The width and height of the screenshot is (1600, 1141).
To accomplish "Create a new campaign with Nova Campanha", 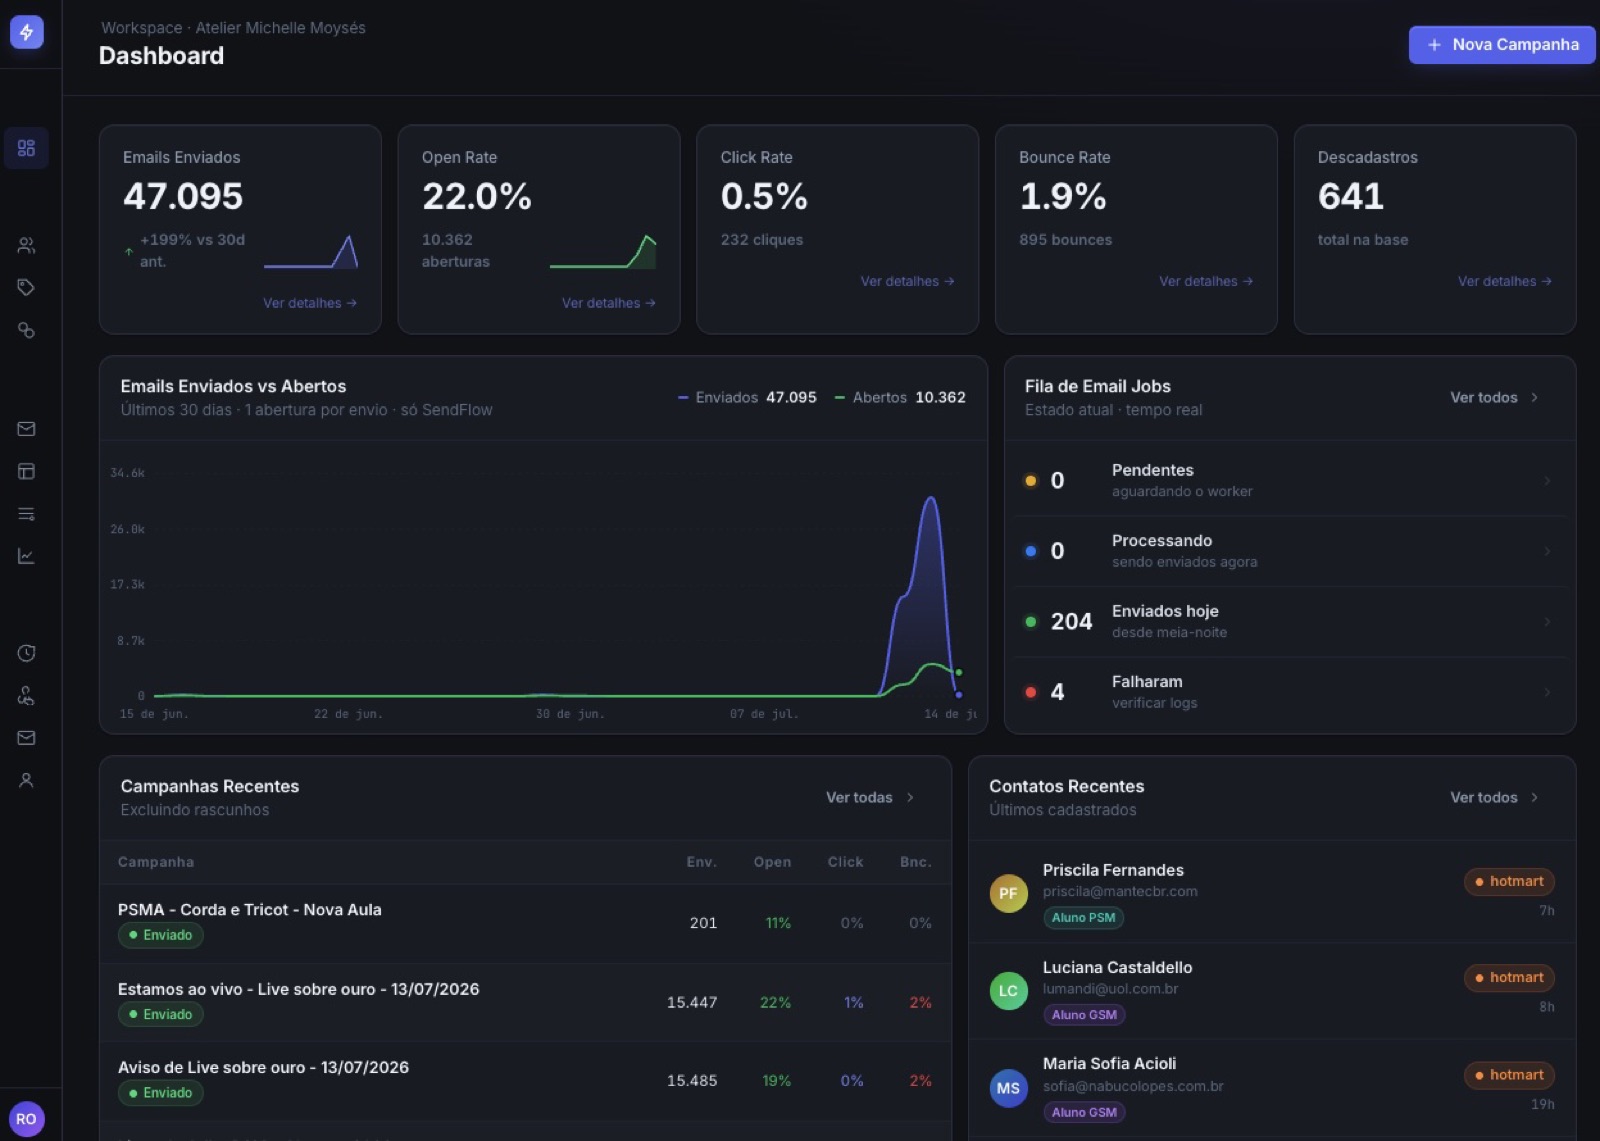I will click(x=1502, y=45).
